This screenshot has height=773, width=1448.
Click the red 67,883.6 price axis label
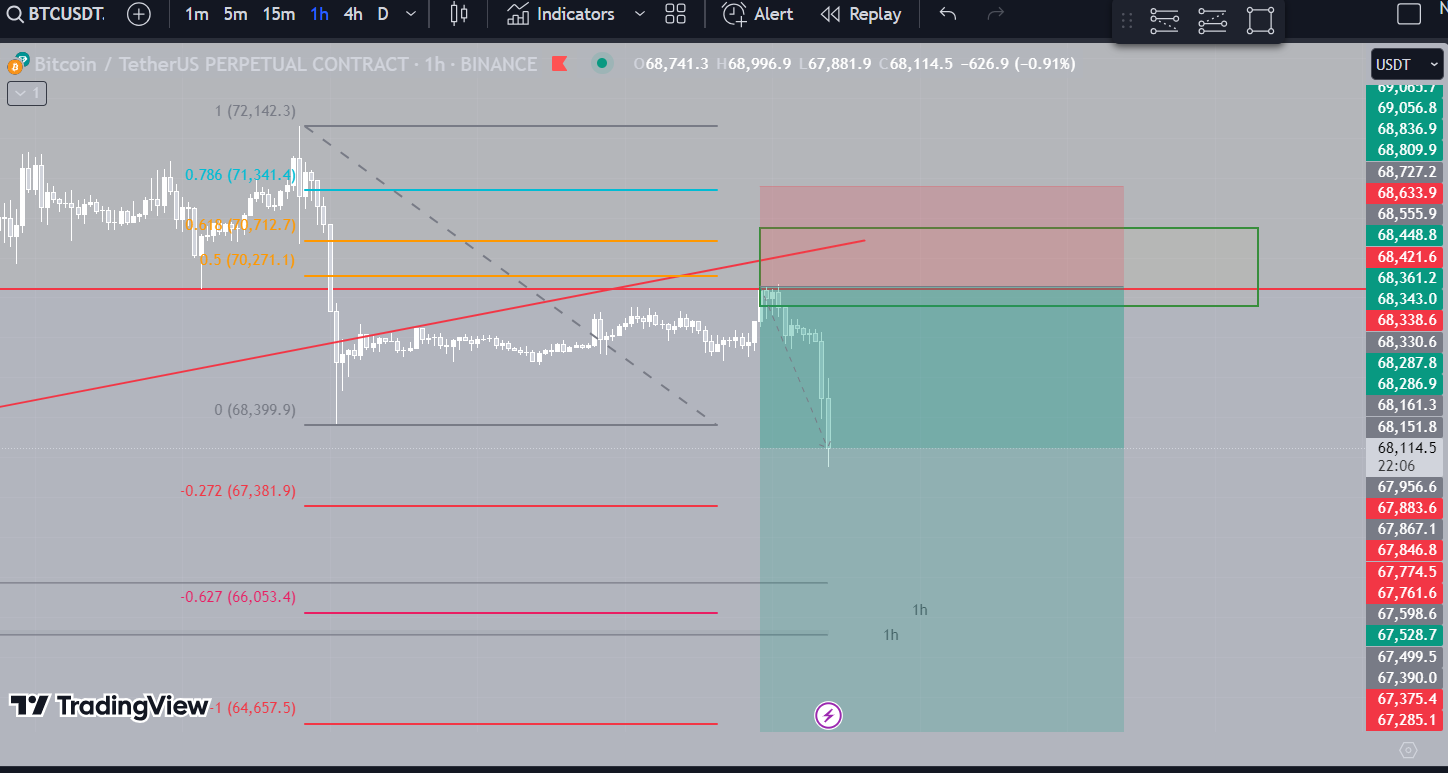[x=1406, y=508]
